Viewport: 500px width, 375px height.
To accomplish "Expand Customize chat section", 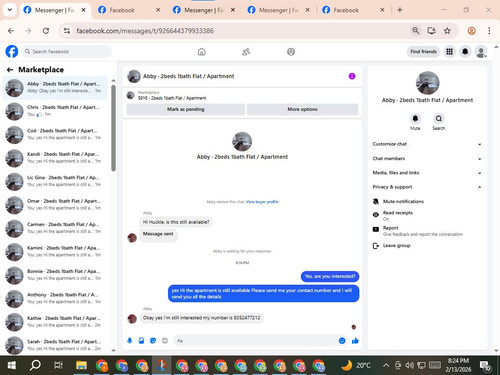I will pos(427,144).
